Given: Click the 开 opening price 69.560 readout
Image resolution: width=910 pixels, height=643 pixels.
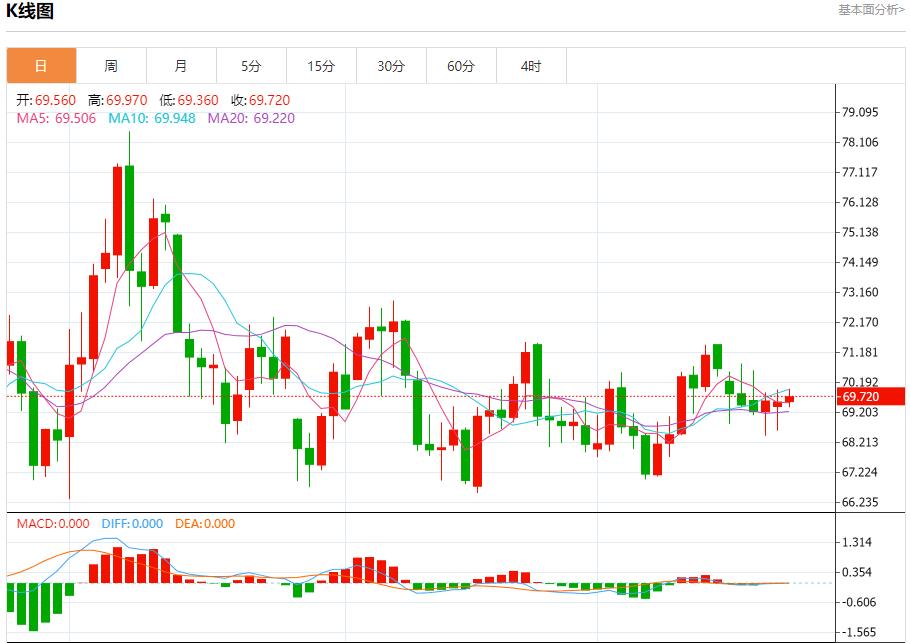Looking at the screenshot, I should 46,100.
